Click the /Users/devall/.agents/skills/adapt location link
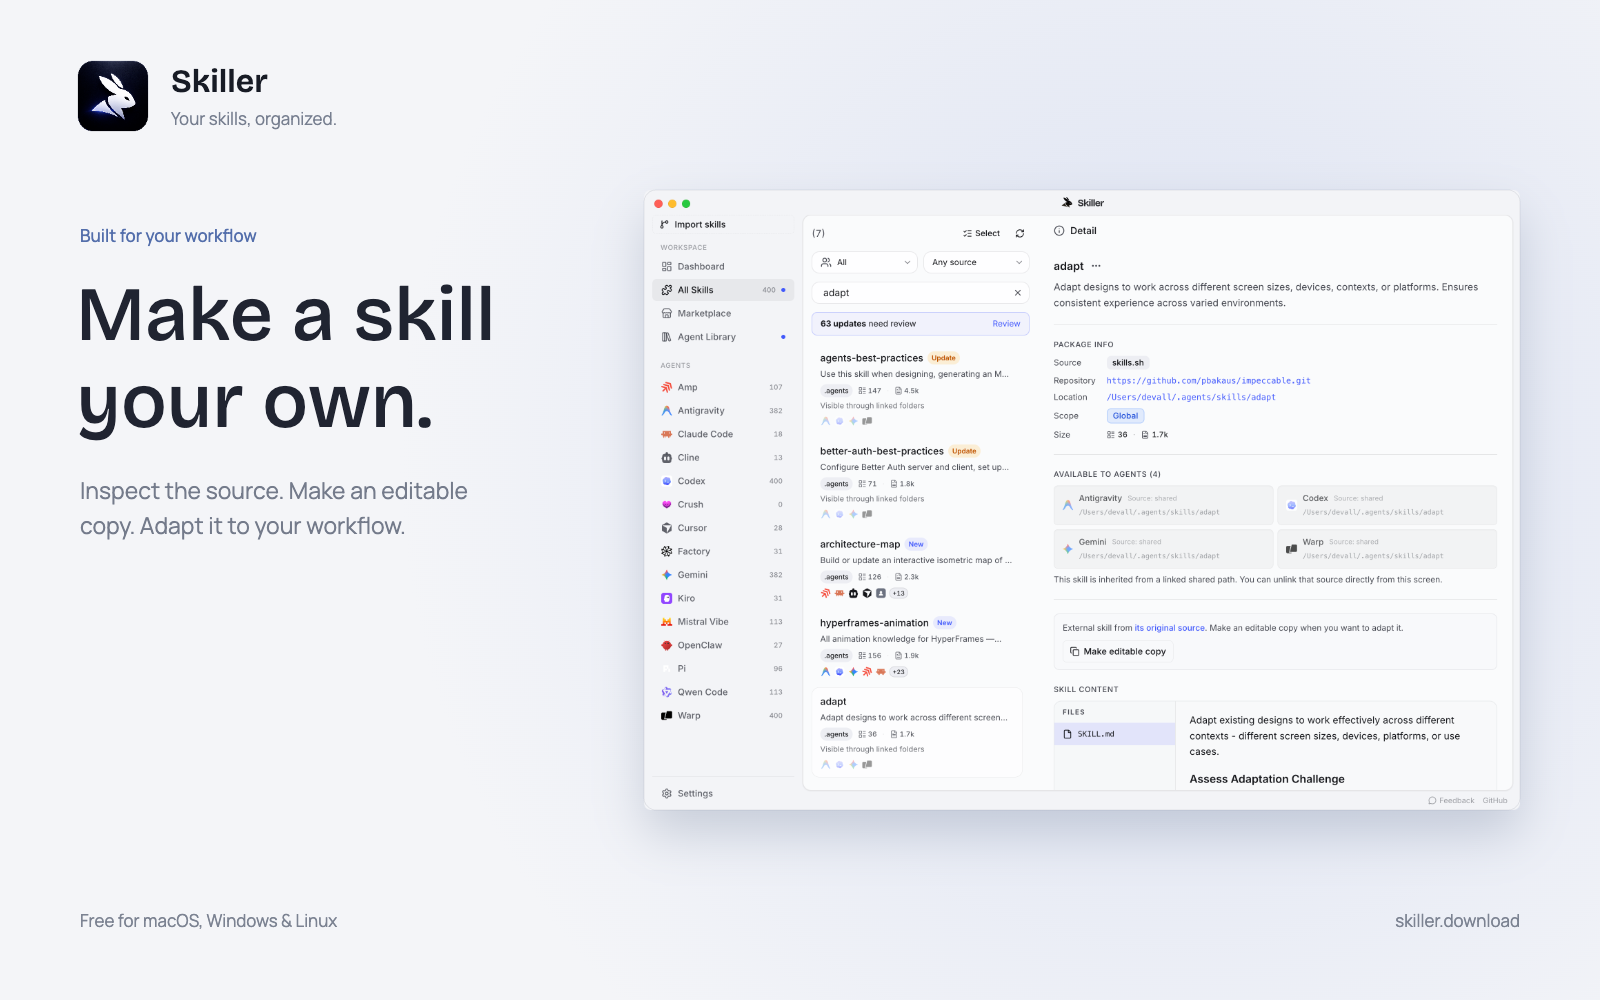Image resolution: width=1600 pixels, height=1000 pixels. tap(1191, 397)
